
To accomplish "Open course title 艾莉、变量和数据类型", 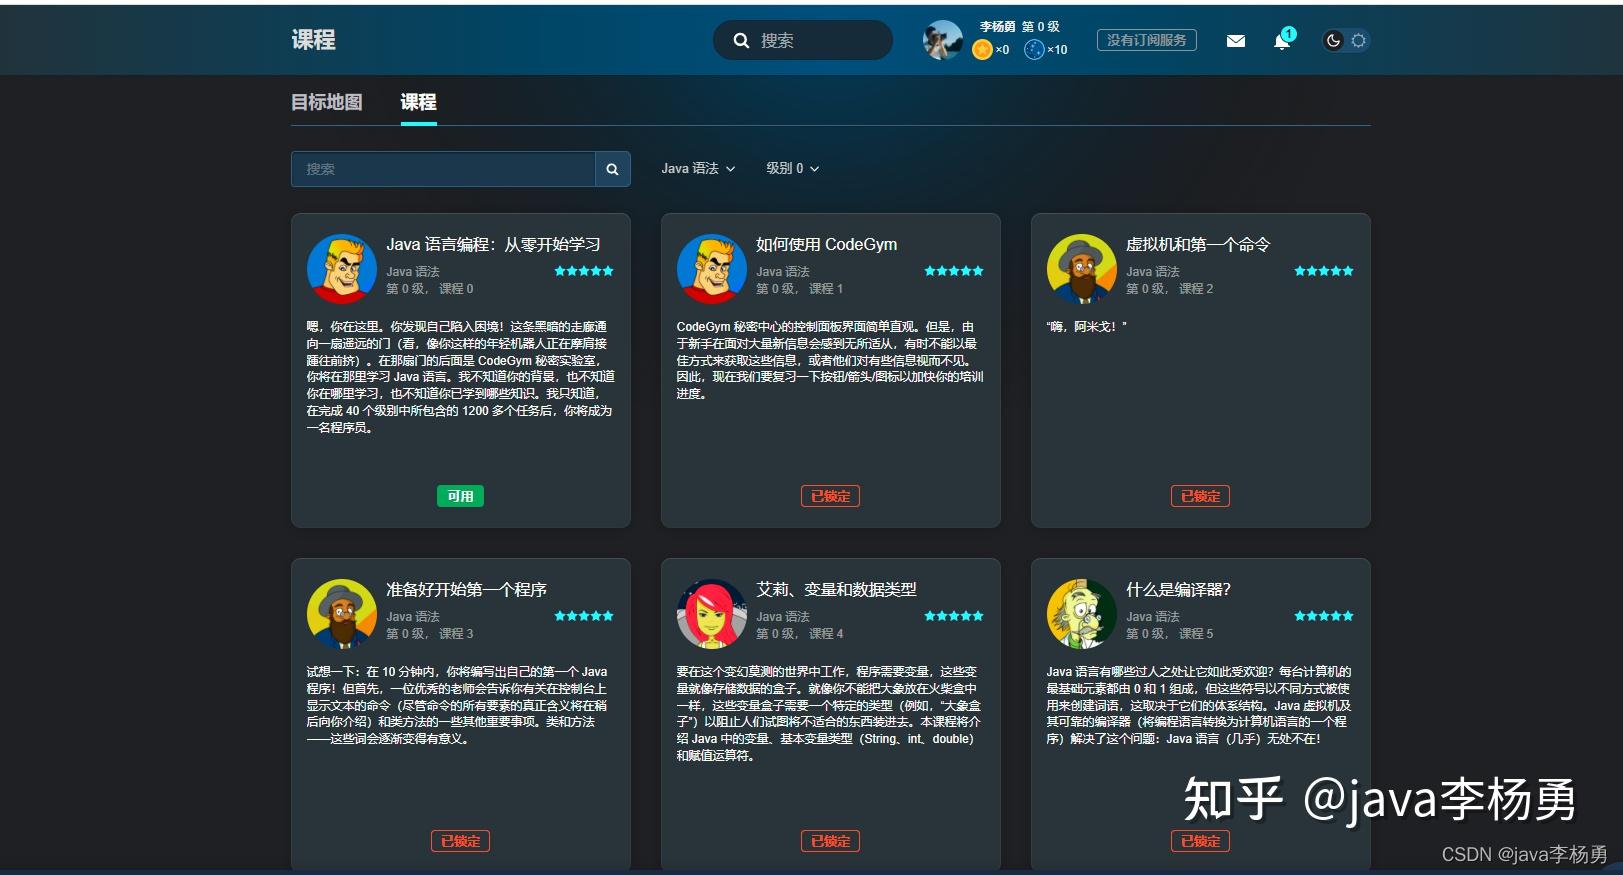I will coord(836,589).
